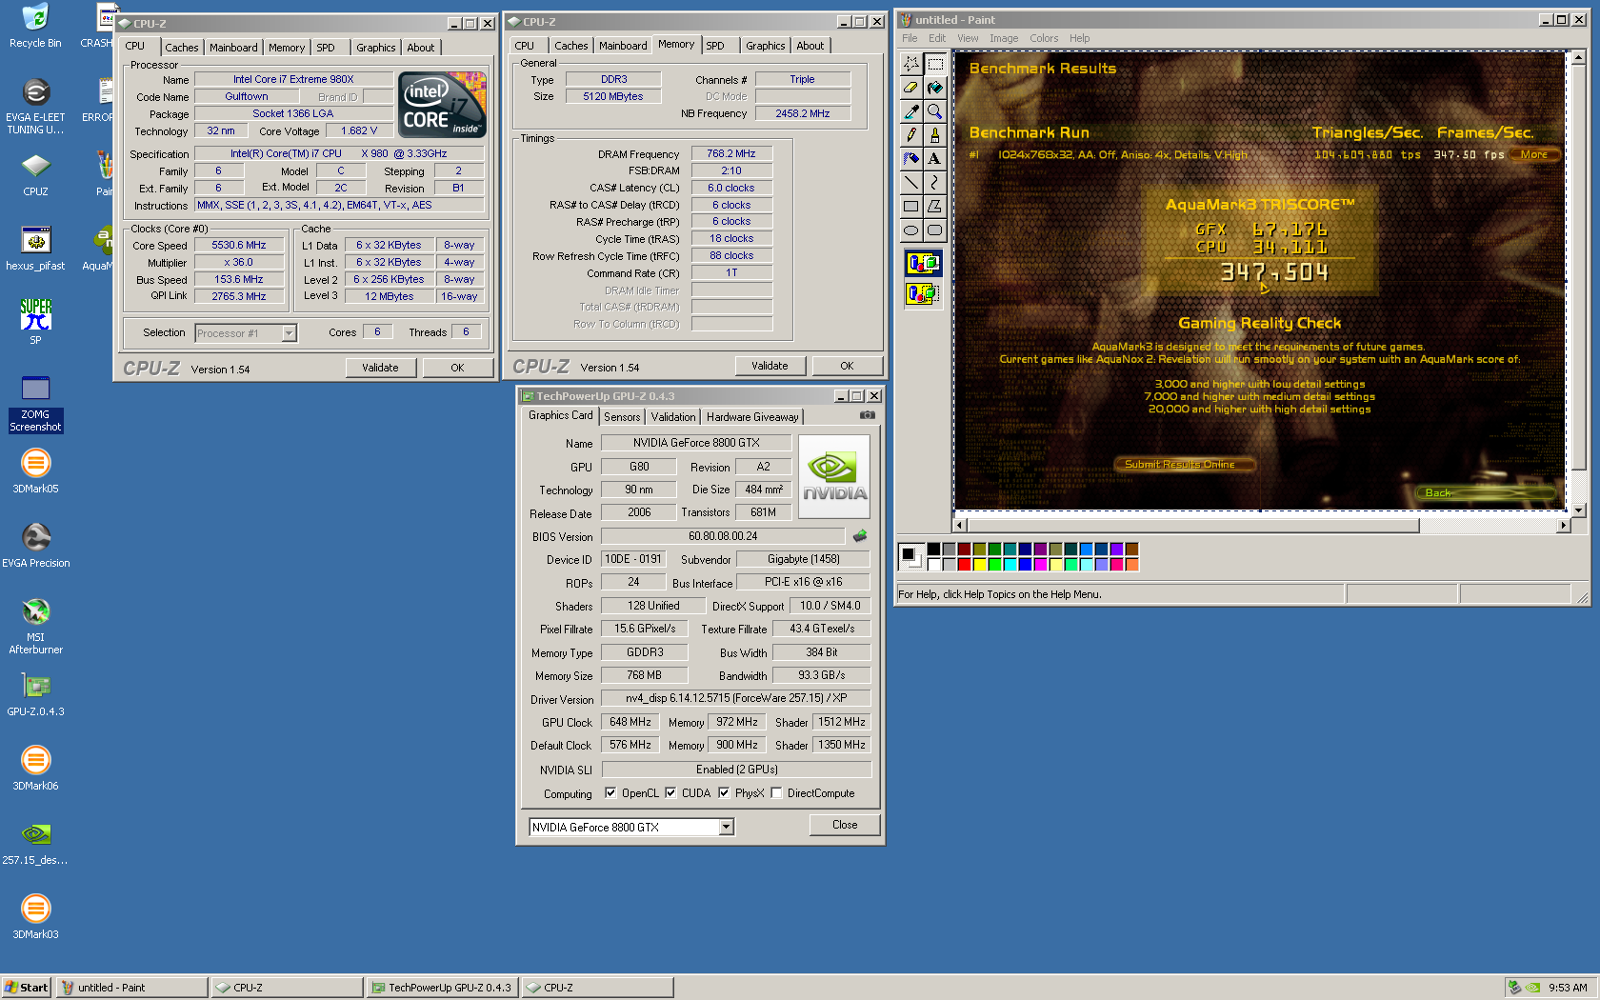This screenshot has width=1600, height=1000.
Task: Choose the opaque selection option in Paint
Action: coord(922,264)
